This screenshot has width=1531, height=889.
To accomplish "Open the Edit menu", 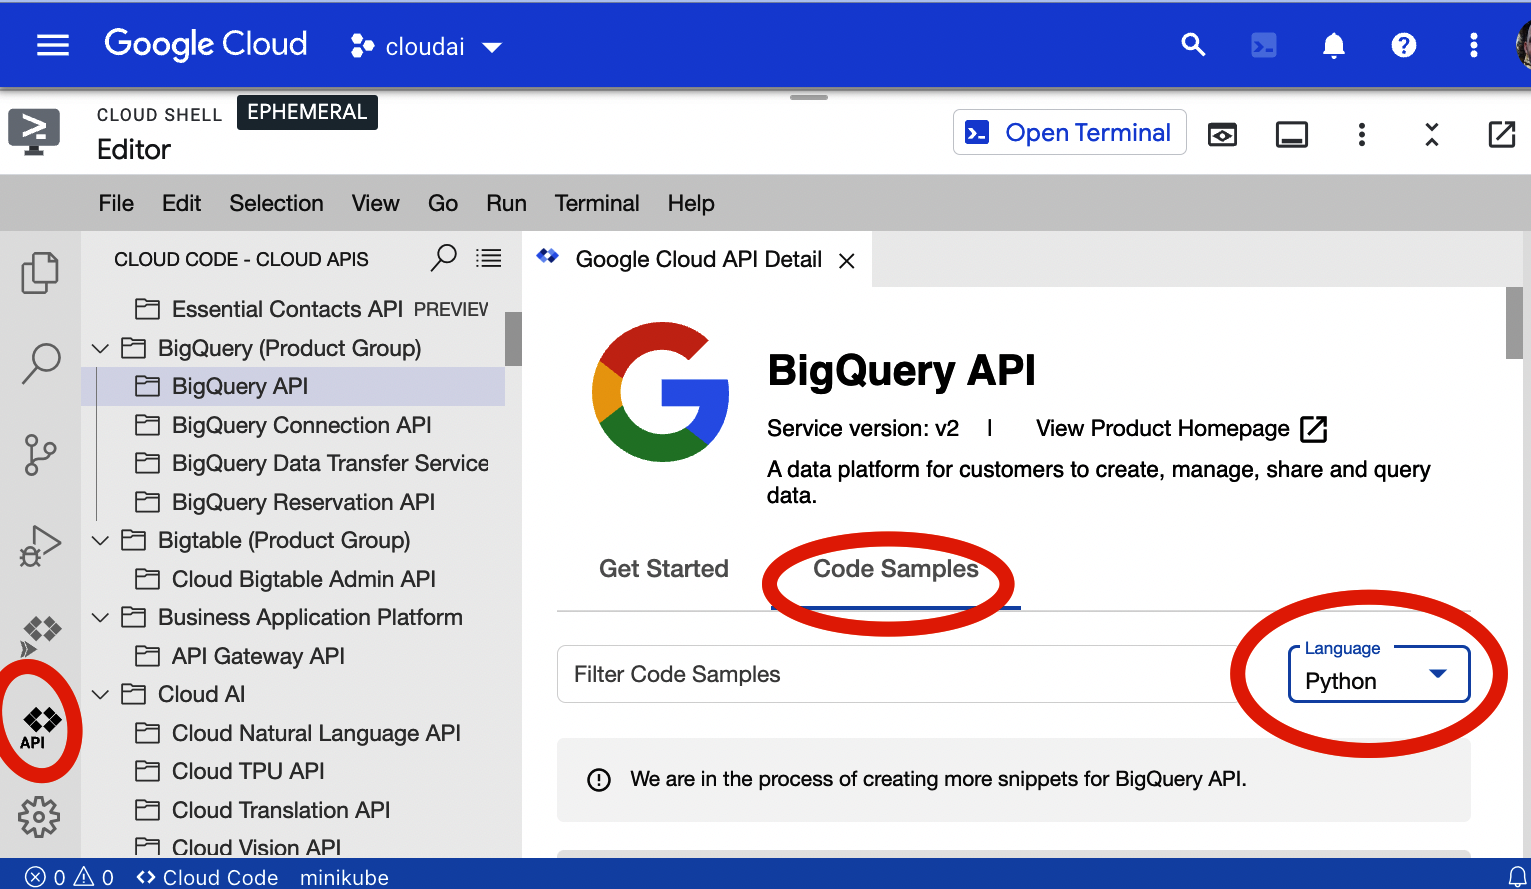I will pyautogui.click(x=181, y=203).
